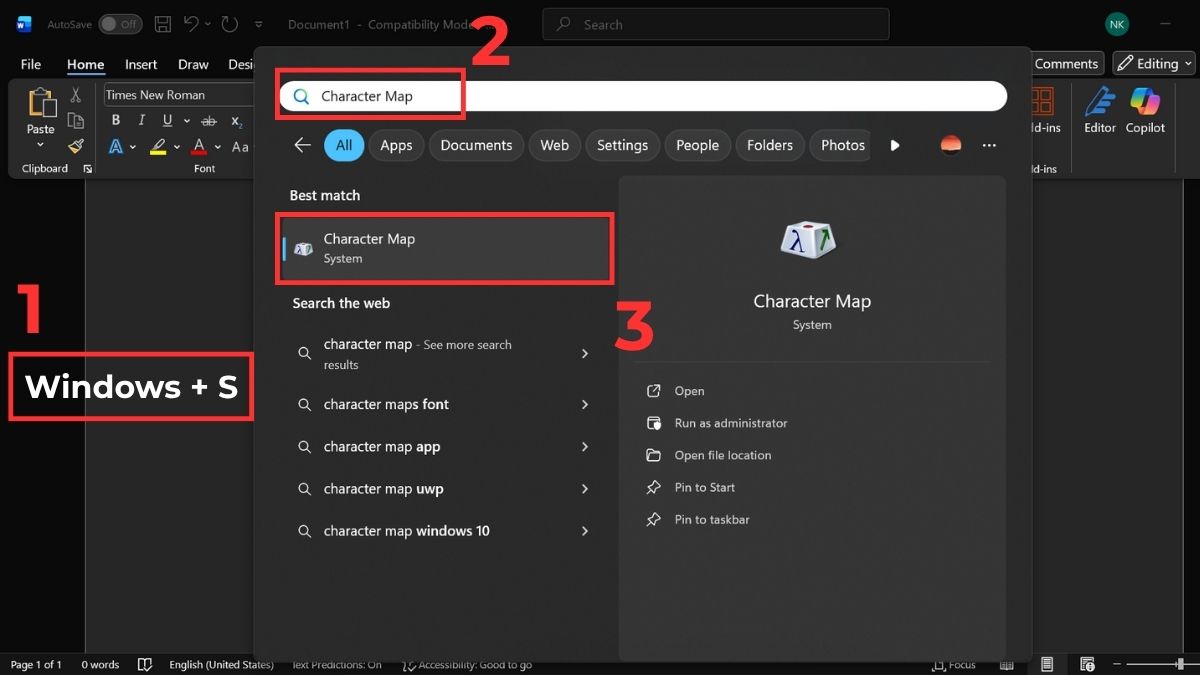
Task: Toggle Italic formatting
Action: click(x=141, y=121)
